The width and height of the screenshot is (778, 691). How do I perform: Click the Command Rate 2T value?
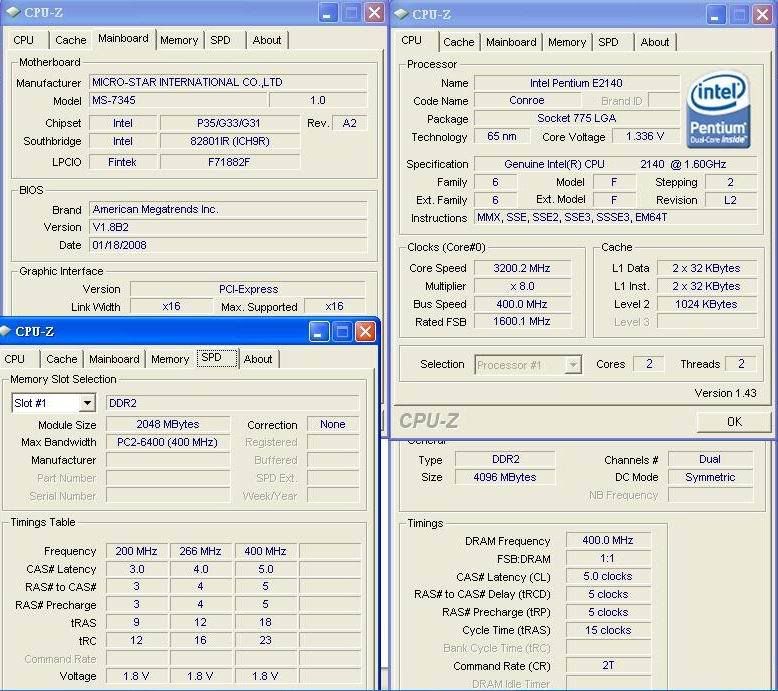608,666
